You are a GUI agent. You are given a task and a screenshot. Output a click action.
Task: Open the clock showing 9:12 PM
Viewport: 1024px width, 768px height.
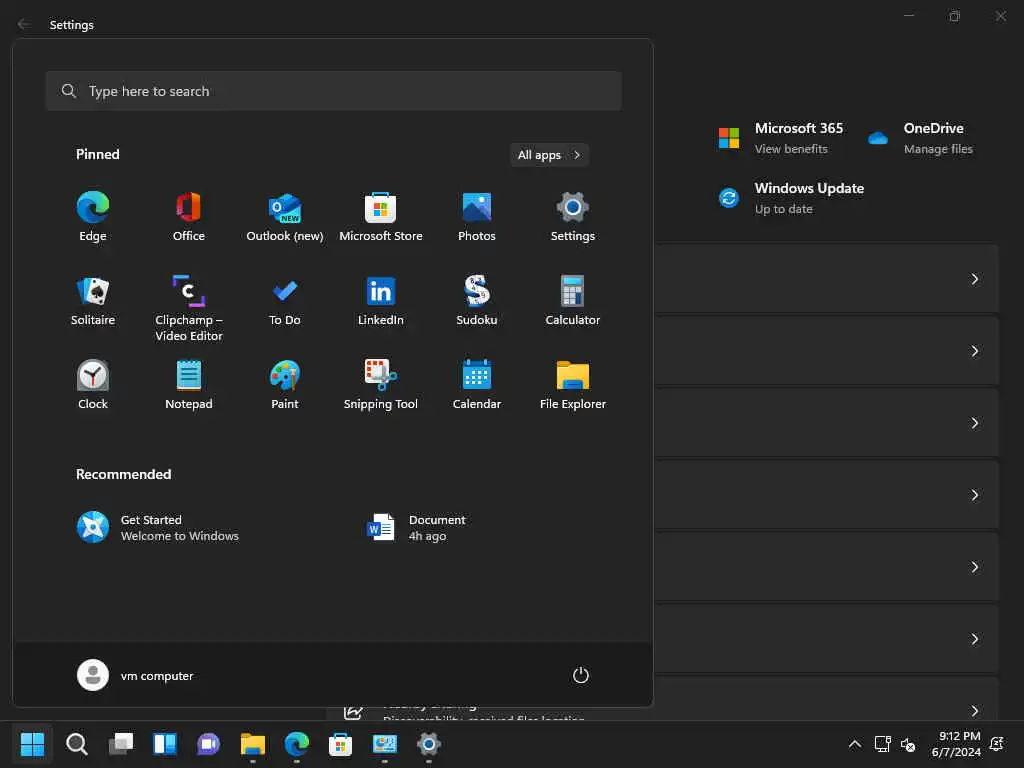tap(956, 744)
